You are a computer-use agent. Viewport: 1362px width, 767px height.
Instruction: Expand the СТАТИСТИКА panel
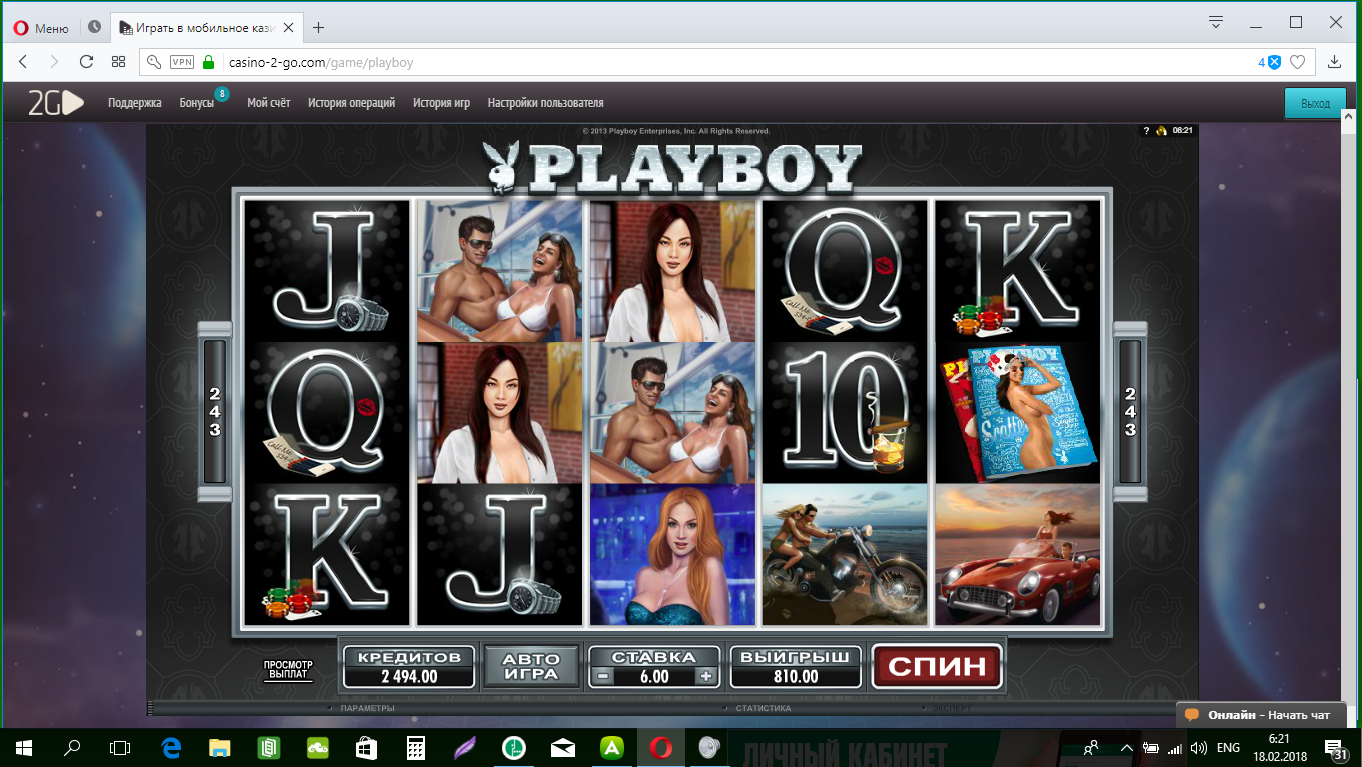(x=763, y=708)
